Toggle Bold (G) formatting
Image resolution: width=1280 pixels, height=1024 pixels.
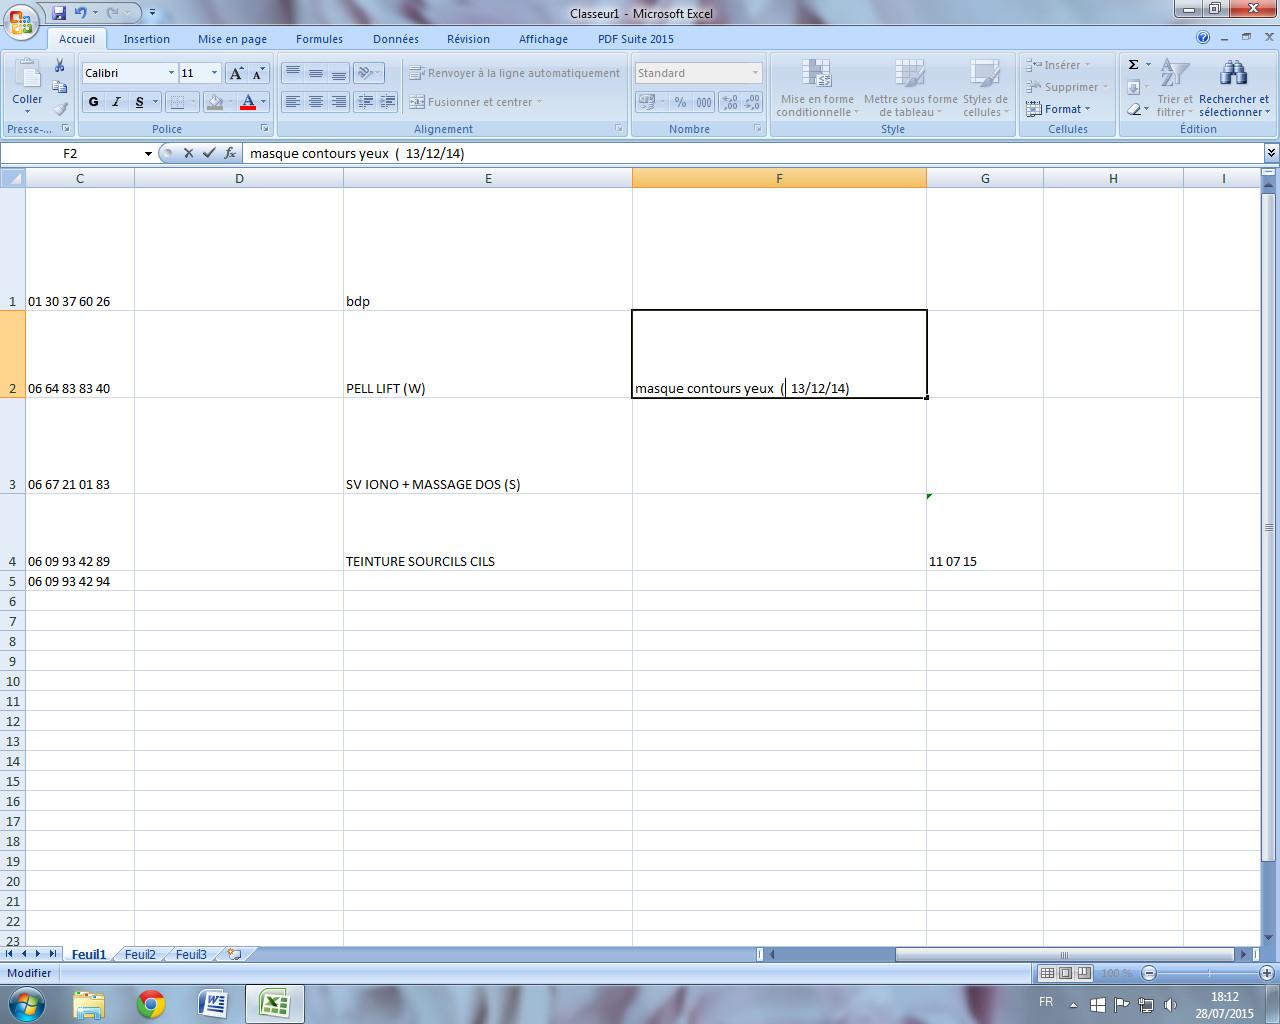(x=94, y=102)
